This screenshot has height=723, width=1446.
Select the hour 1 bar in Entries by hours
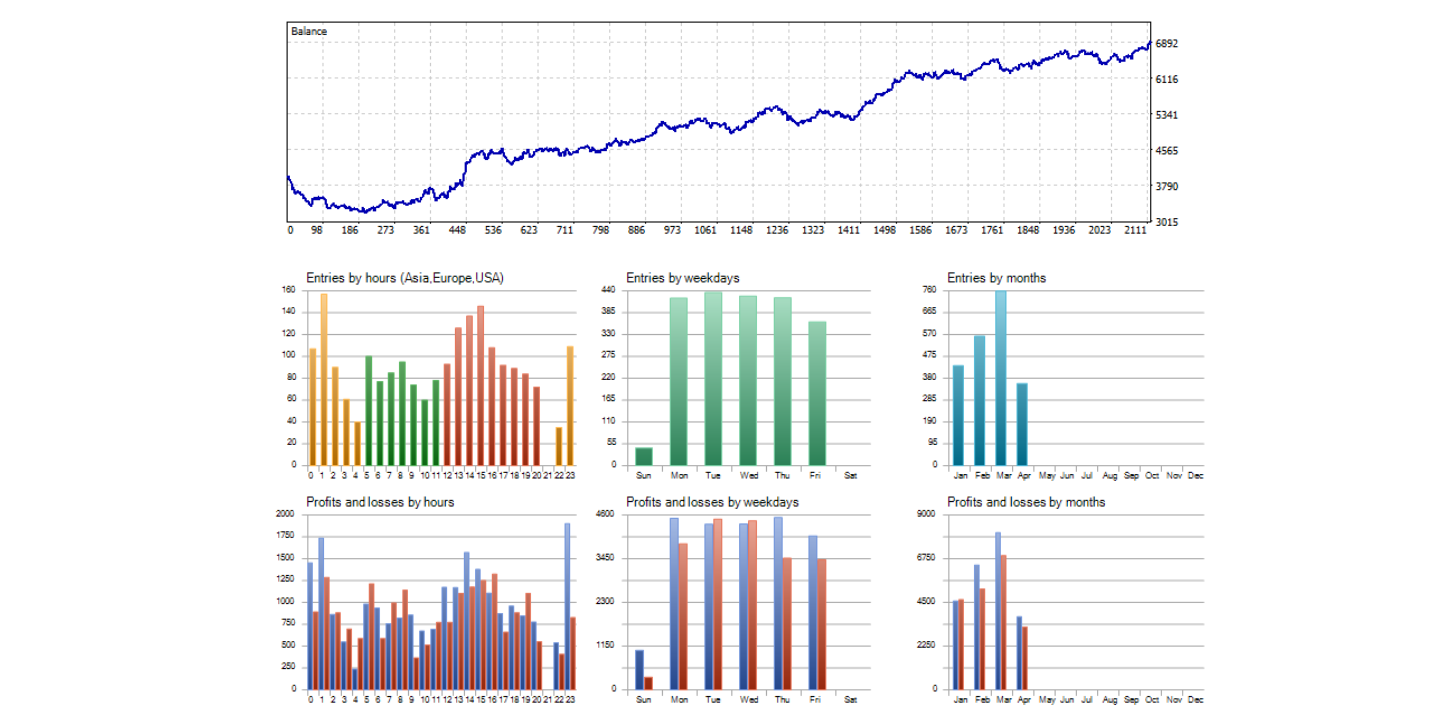coord(323,379)
